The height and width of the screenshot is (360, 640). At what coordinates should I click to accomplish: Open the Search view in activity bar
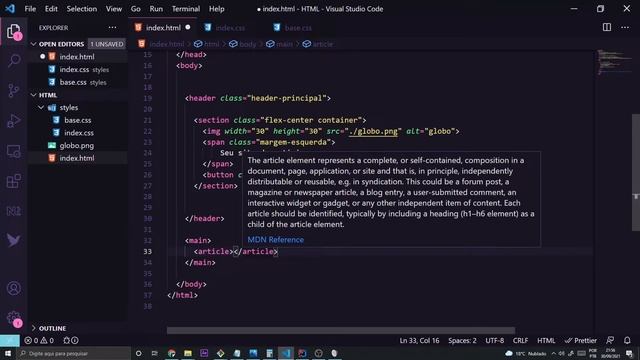pos(13,60)
